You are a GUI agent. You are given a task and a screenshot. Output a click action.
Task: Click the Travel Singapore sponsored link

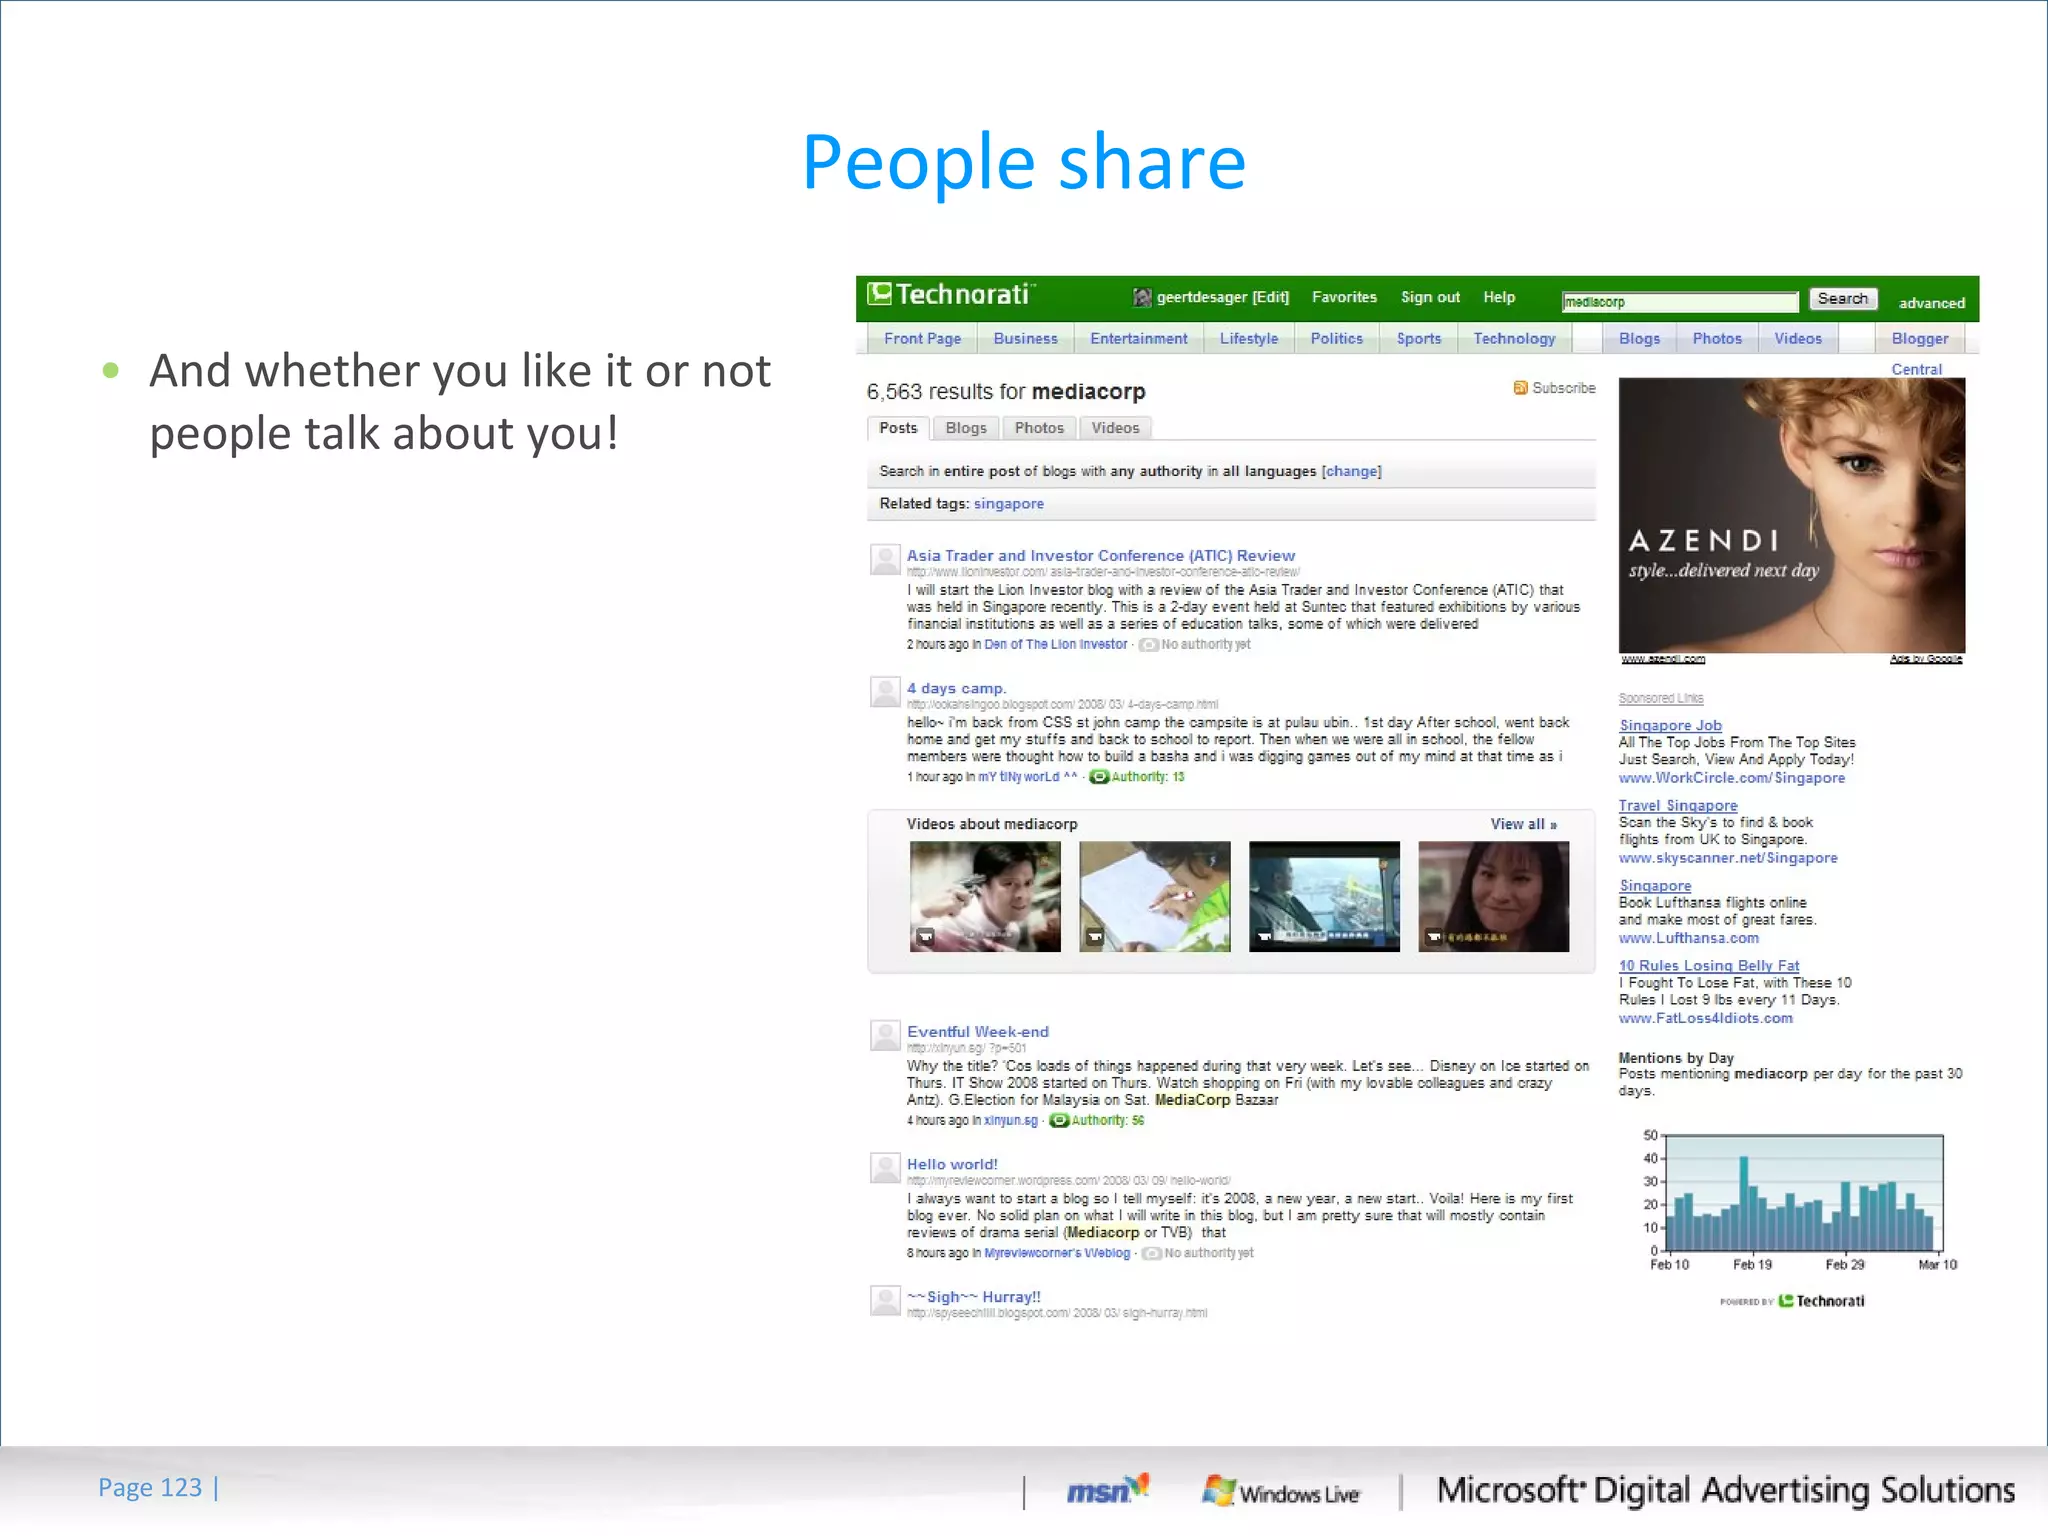pyautogui.click(x=1678, y=805)
